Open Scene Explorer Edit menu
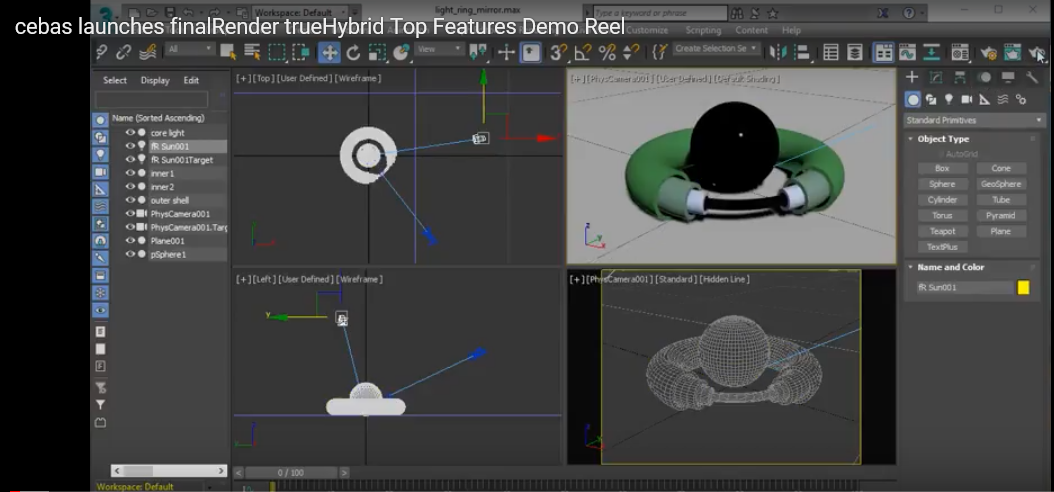Screen dimensions: 1054x492 coord(192,80)
